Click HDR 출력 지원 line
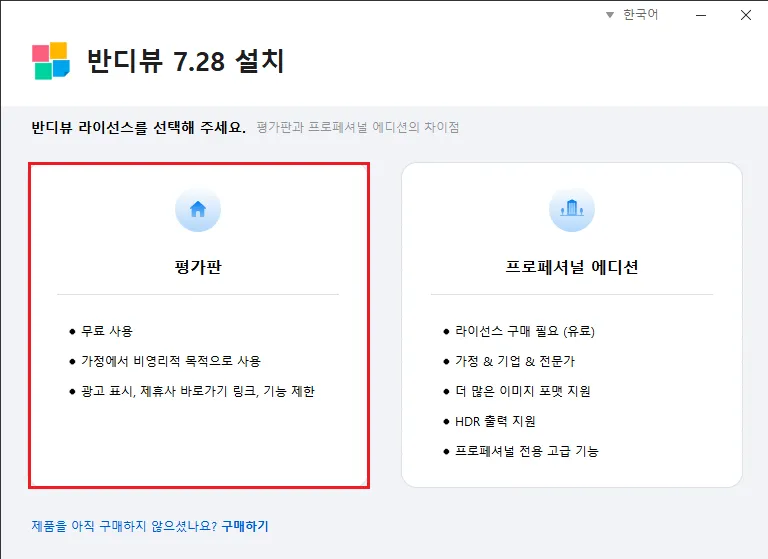This screenshot has height=559, width=768. tap(495, 421)
